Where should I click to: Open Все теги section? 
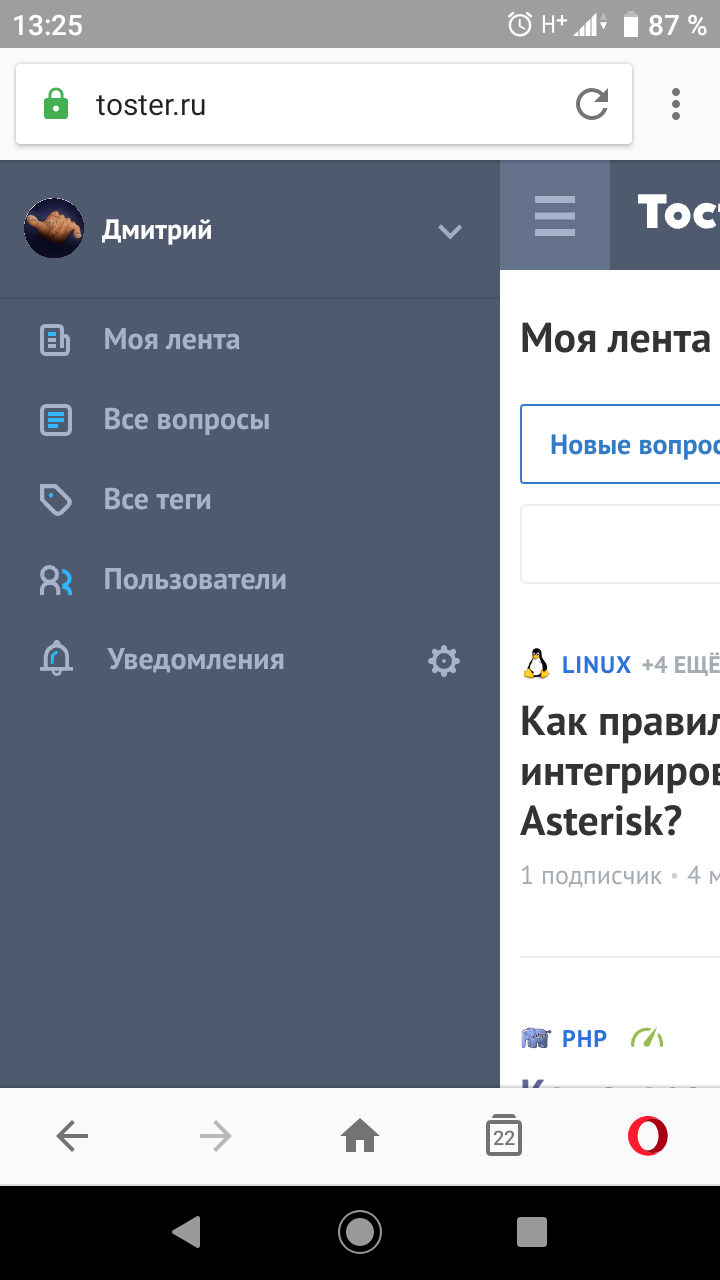point(157,500)
